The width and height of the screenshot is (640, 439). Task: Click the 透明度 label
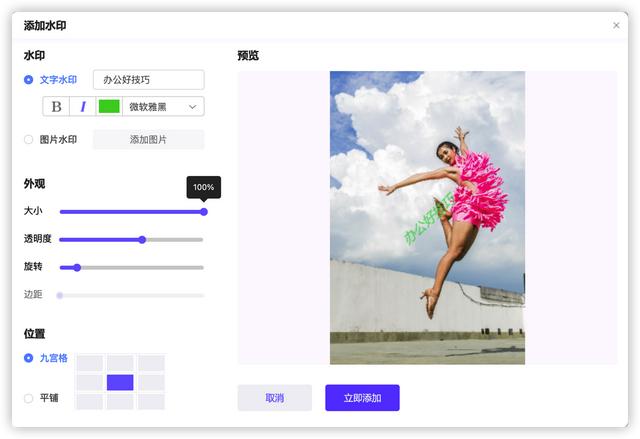coord(38,239)
